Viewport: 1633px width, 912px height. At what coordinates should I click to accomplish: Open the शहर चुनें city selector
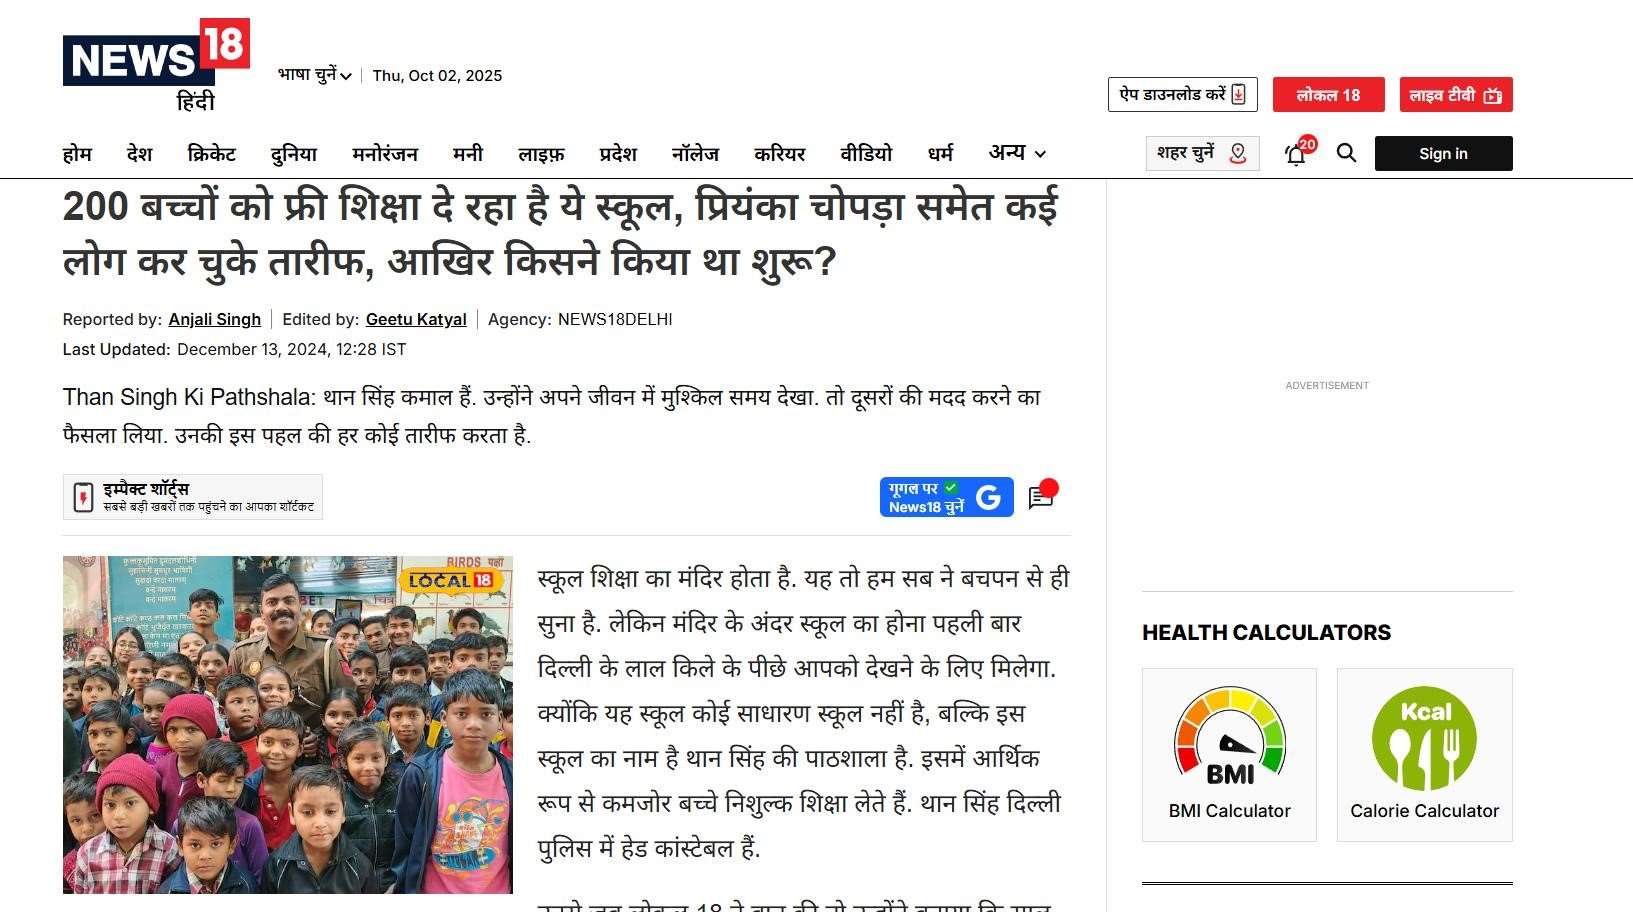1190,153
